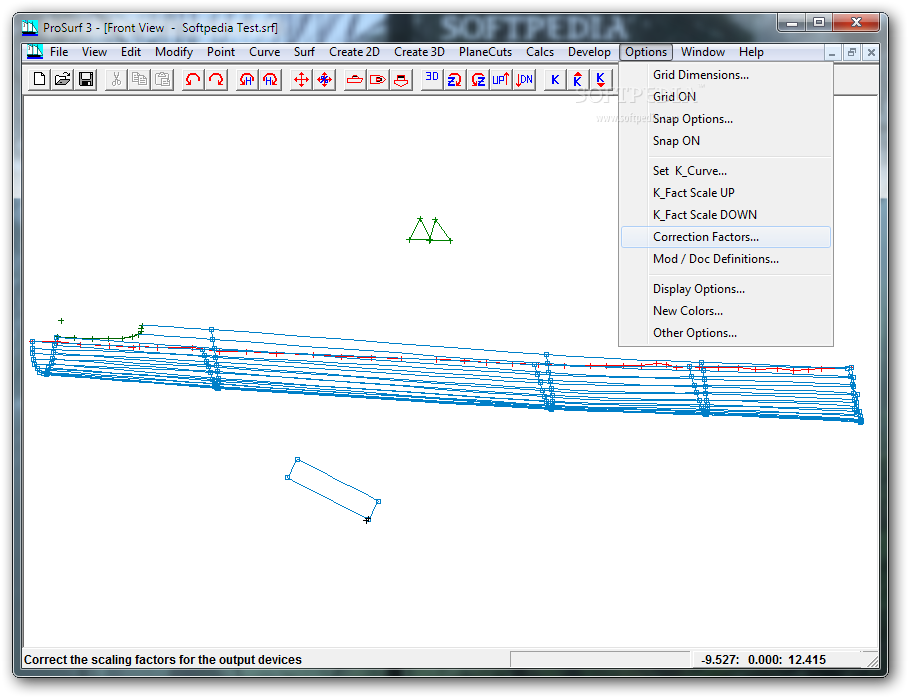Viewport: 909px width, 698px height.
Task: Click the Copy toolbar icon
Action: point(139,79)
